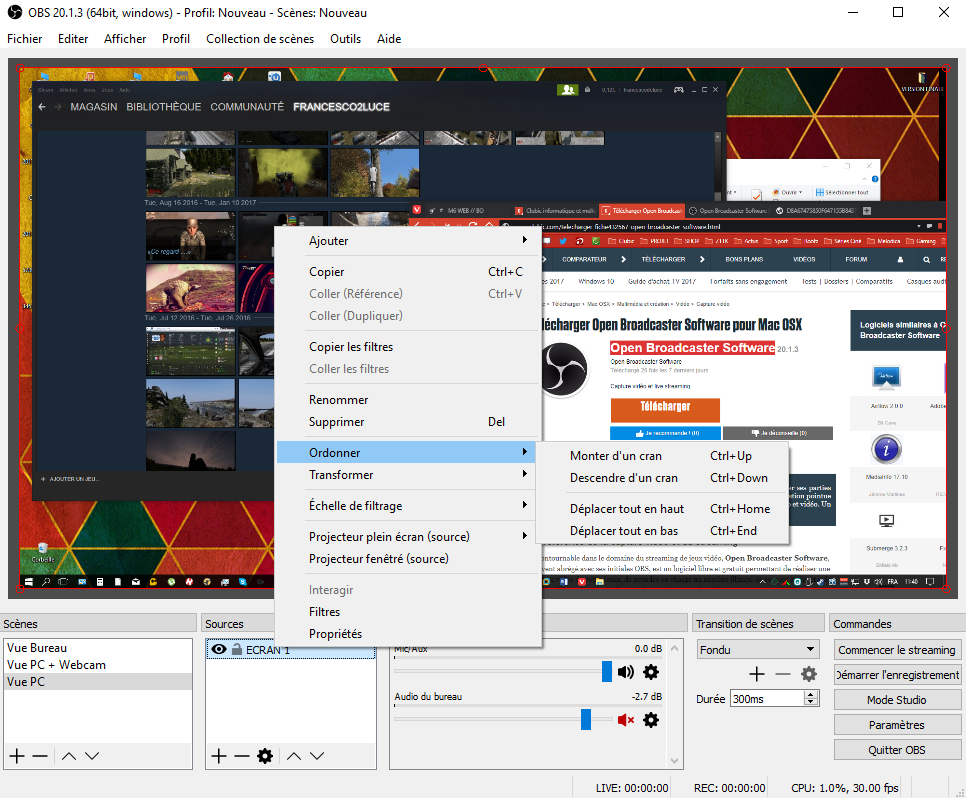Open the Fondu transition dropdown
The image size is (966, 798).
point(757,649)
